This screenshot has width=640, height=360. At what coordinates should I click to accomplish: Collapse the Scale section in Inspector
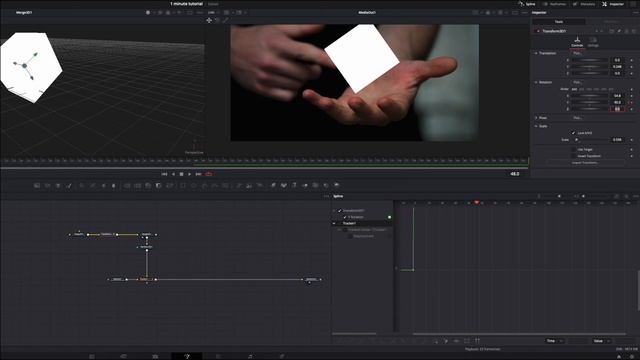tap(536, 126)
